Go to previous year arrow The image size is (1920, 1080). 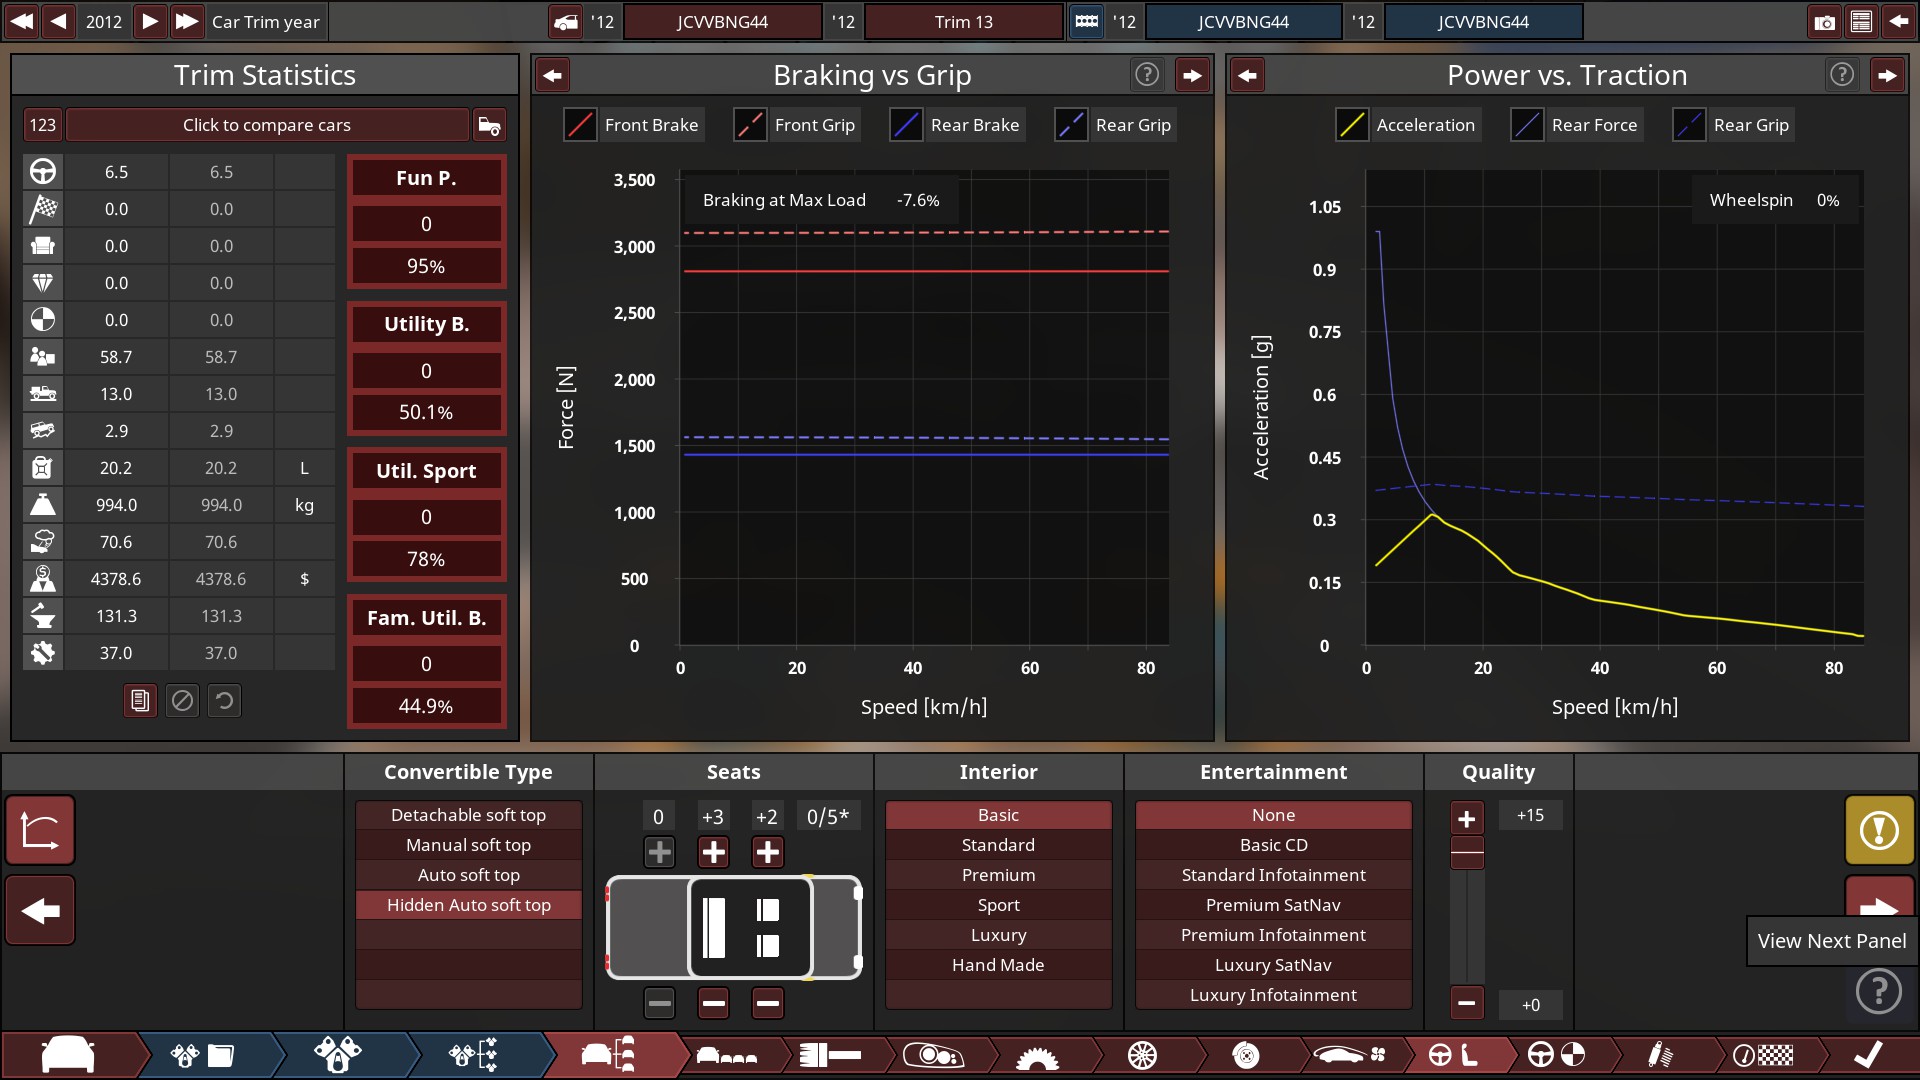point(59,21)
